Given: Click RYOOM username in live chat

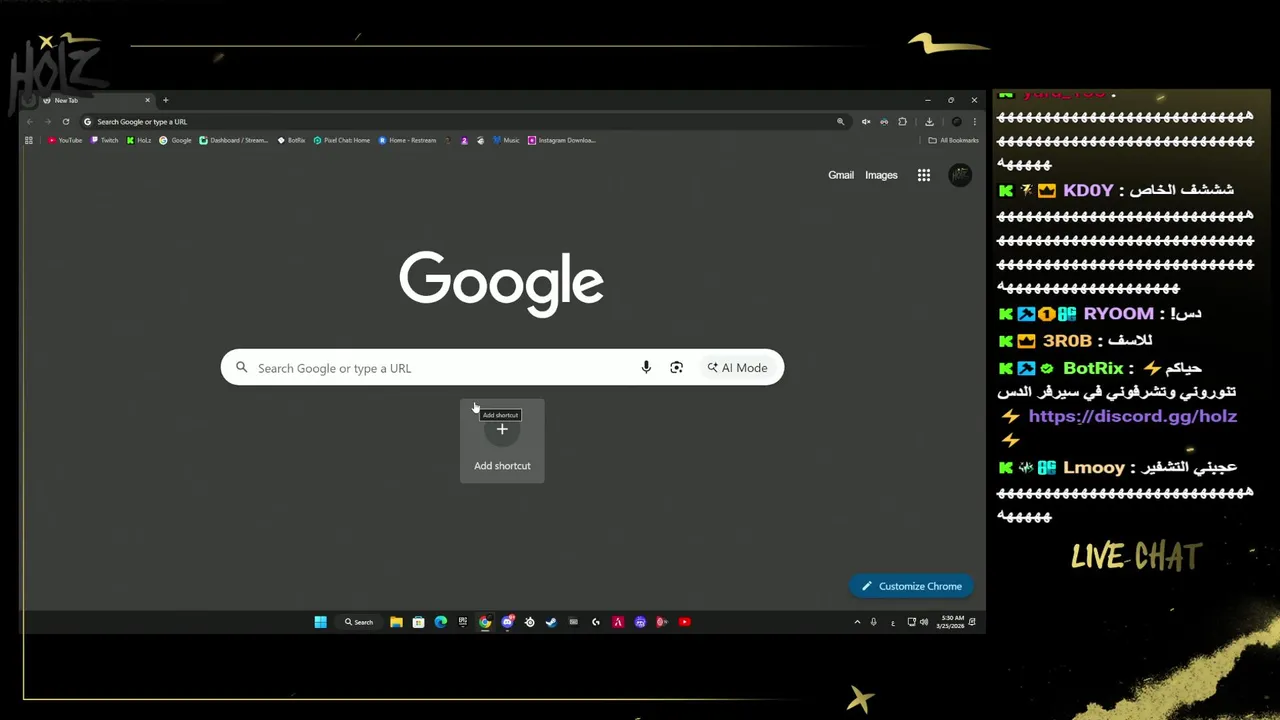Looking at the screenshot, I should tap(1118, 313).
